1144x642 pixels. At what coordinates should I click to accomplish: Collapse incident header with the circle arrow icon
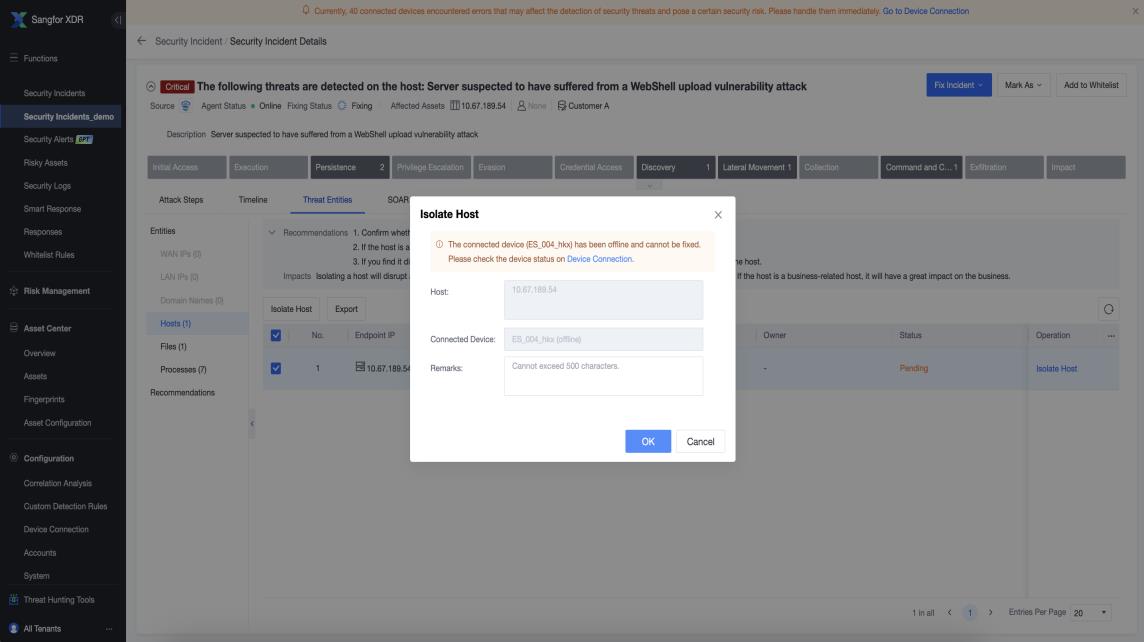click(150, 86)
